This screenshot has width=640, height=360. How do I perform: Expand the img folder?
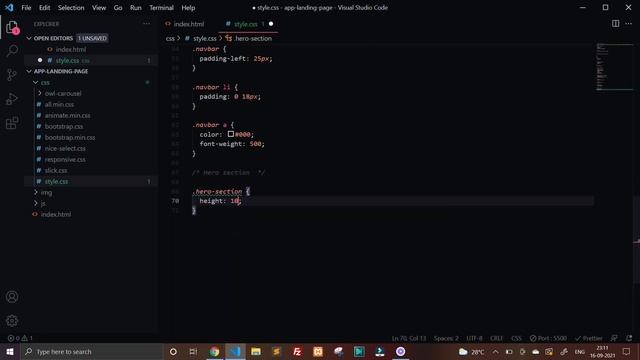click(36, 192)
